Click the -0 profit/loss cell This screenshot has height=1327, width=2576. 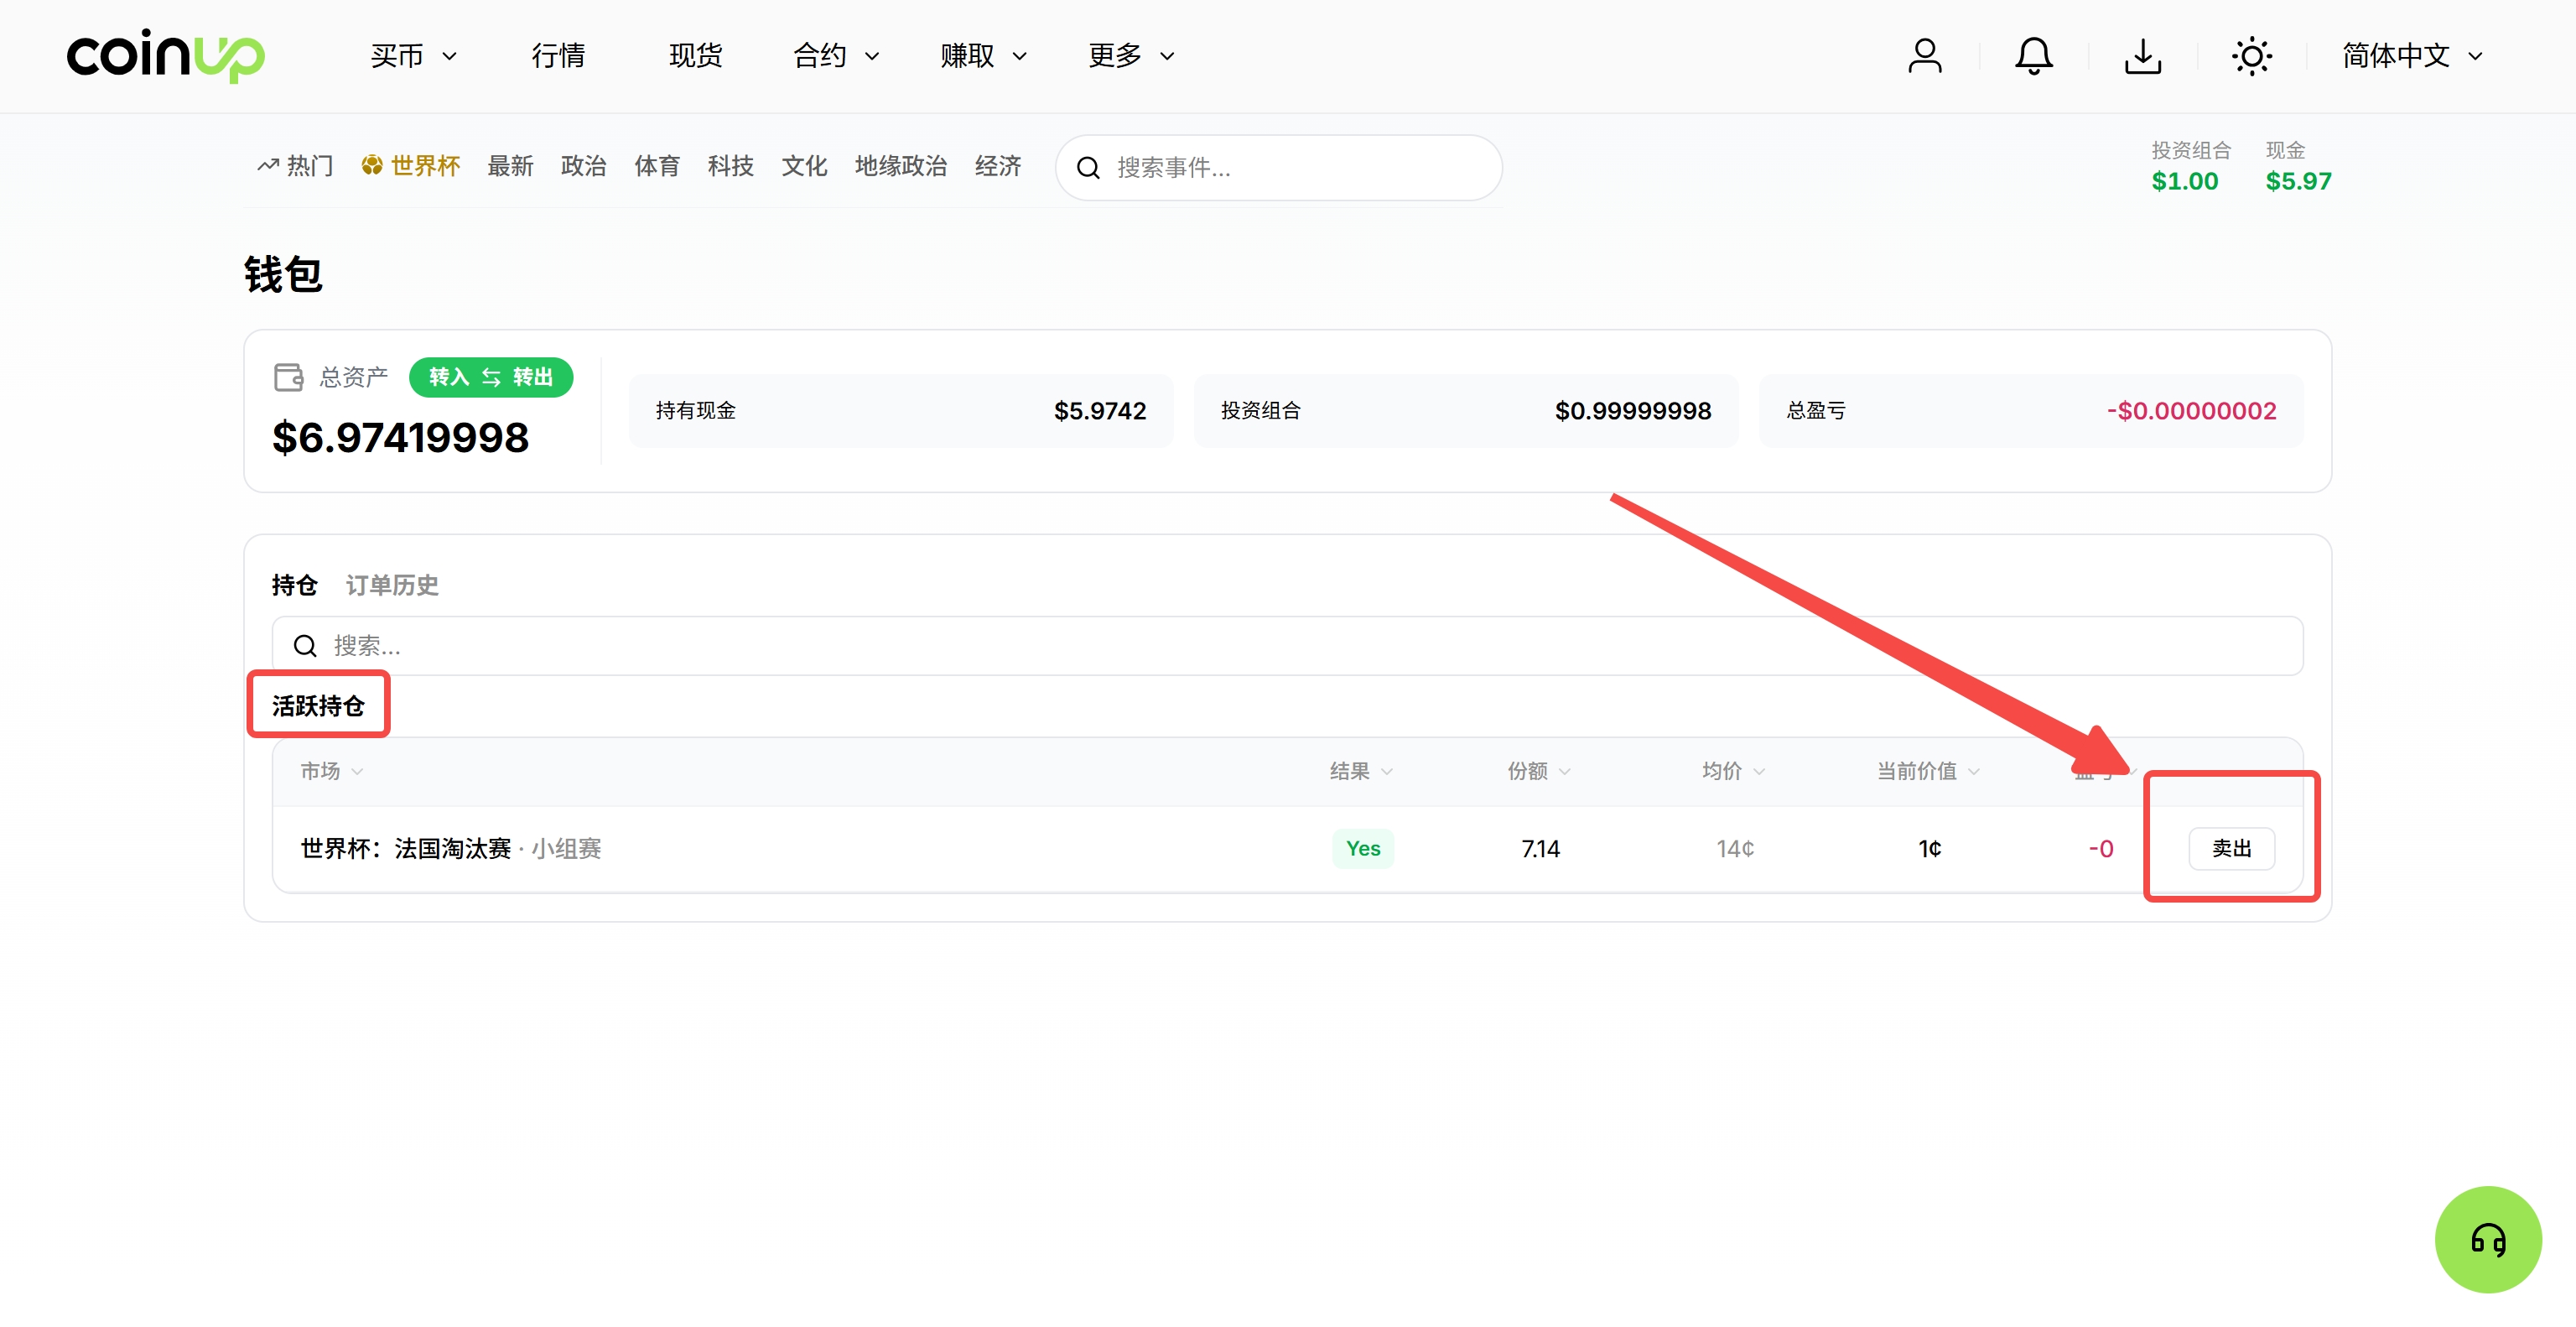pos(2100,849)
